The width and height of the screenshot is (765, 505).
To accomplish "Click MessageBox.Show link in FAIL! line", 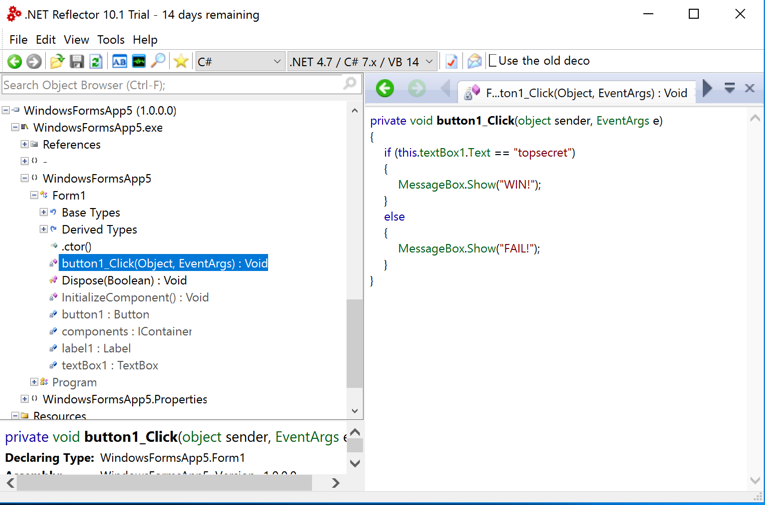I will click(446, 248).
